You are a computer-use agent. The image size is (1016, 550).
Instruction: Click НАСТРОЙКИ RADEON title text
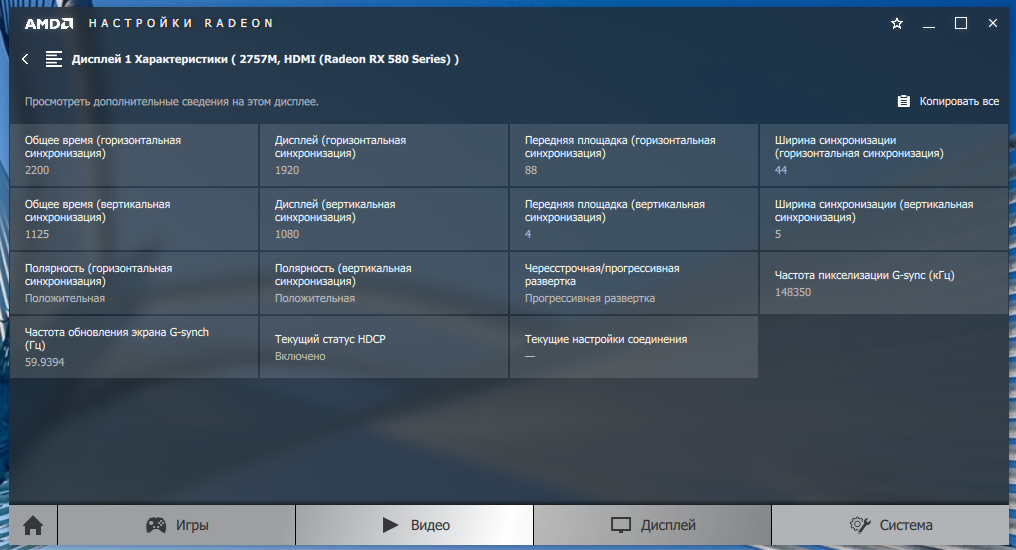tap(181, 23)
